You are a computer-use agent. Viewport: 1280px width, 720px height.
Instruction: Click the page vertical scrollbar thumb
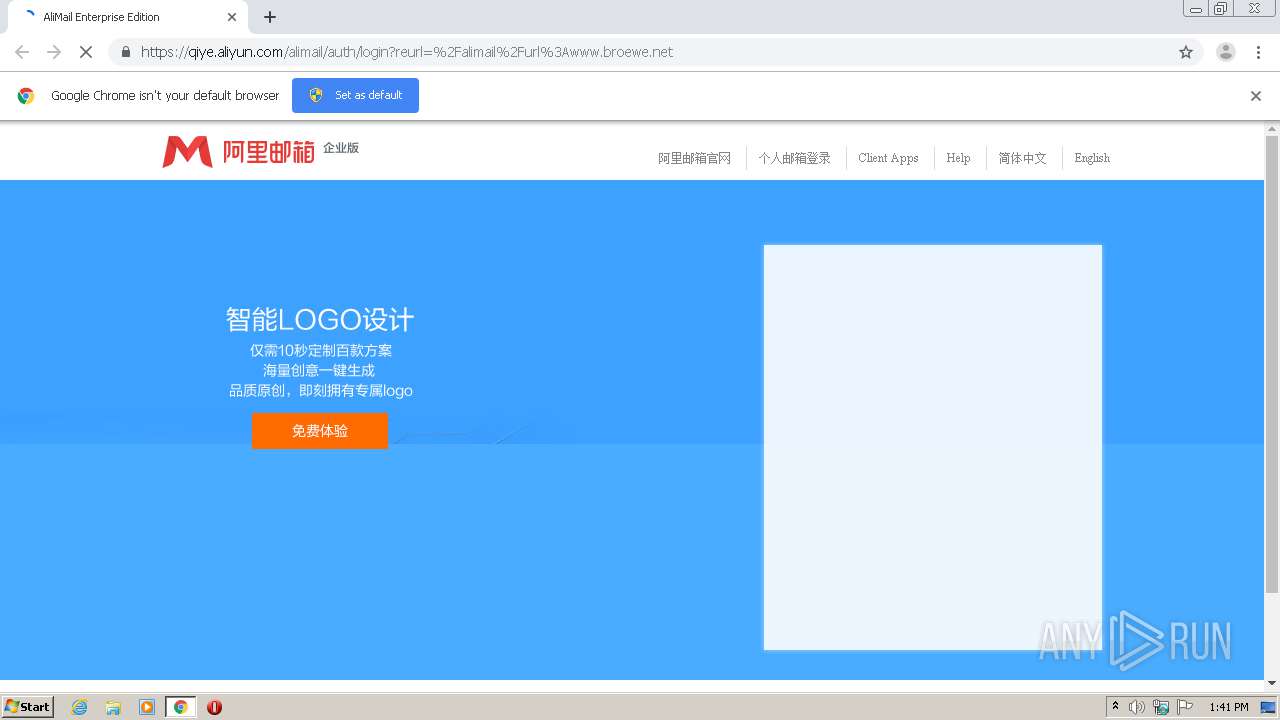(1272, 365)
